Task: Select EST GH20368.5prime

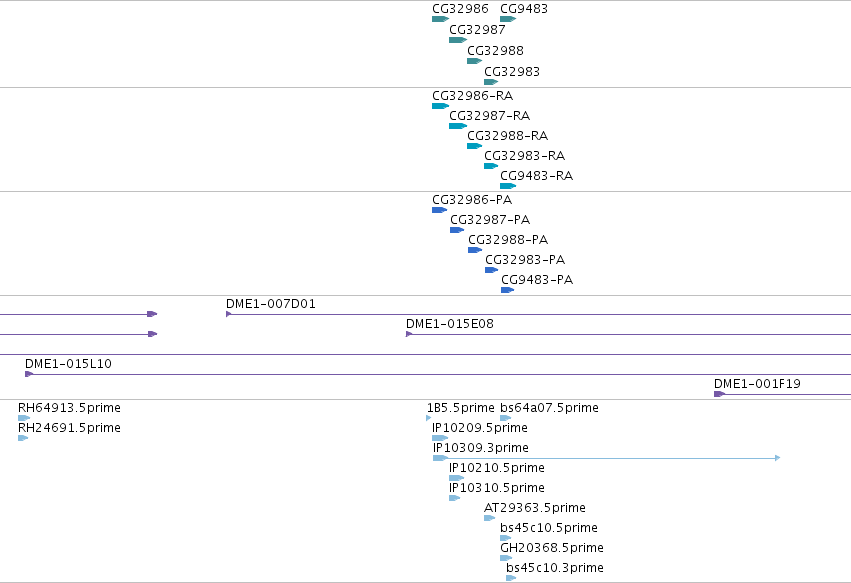Action: tap(551, 549)
